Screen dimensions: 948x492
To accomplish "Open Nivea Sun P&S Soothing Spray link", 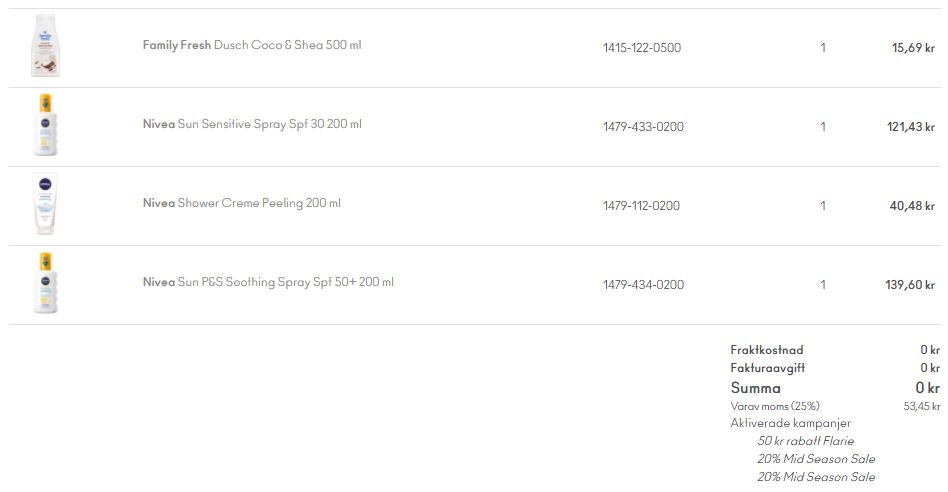I will [x=268, y=282].
